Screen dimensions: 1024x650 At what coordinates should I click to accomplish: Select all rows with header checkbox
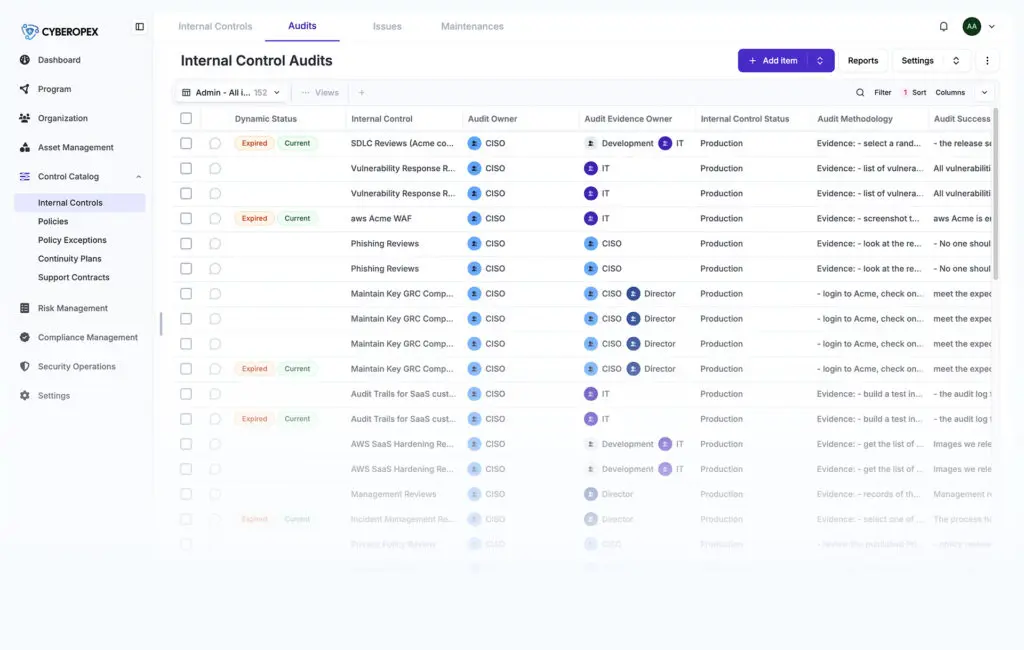point(186,118)
